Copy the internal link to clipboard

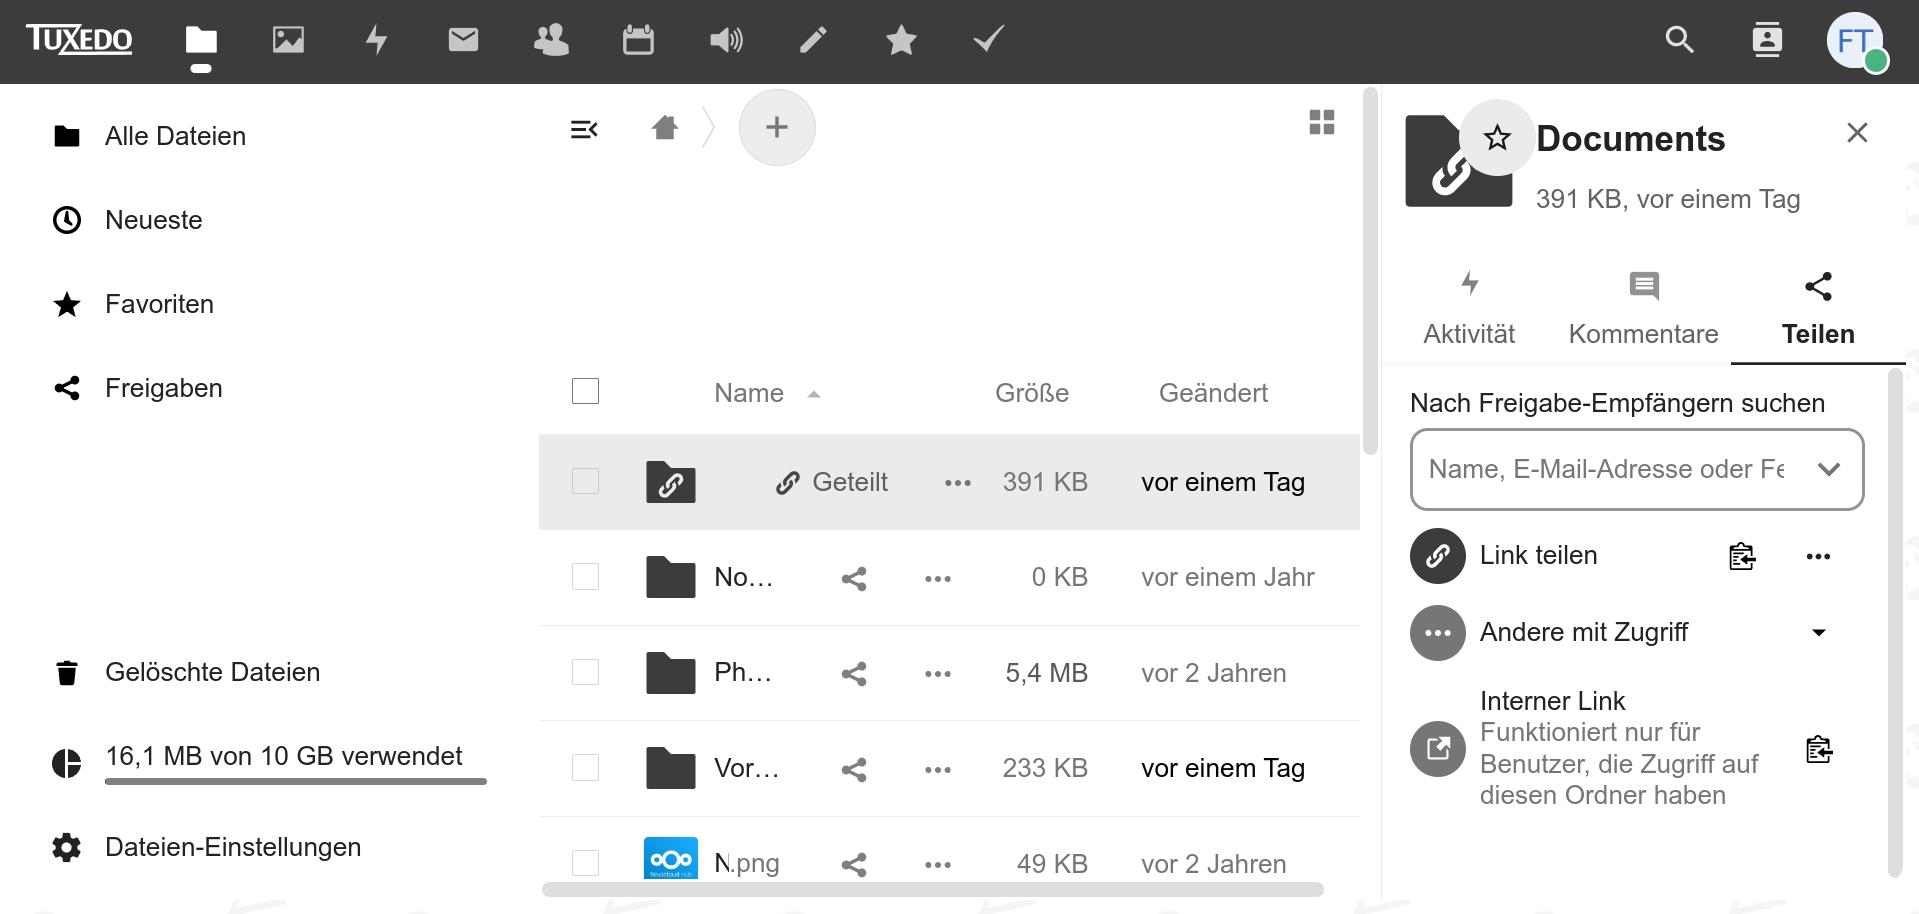1819,748
